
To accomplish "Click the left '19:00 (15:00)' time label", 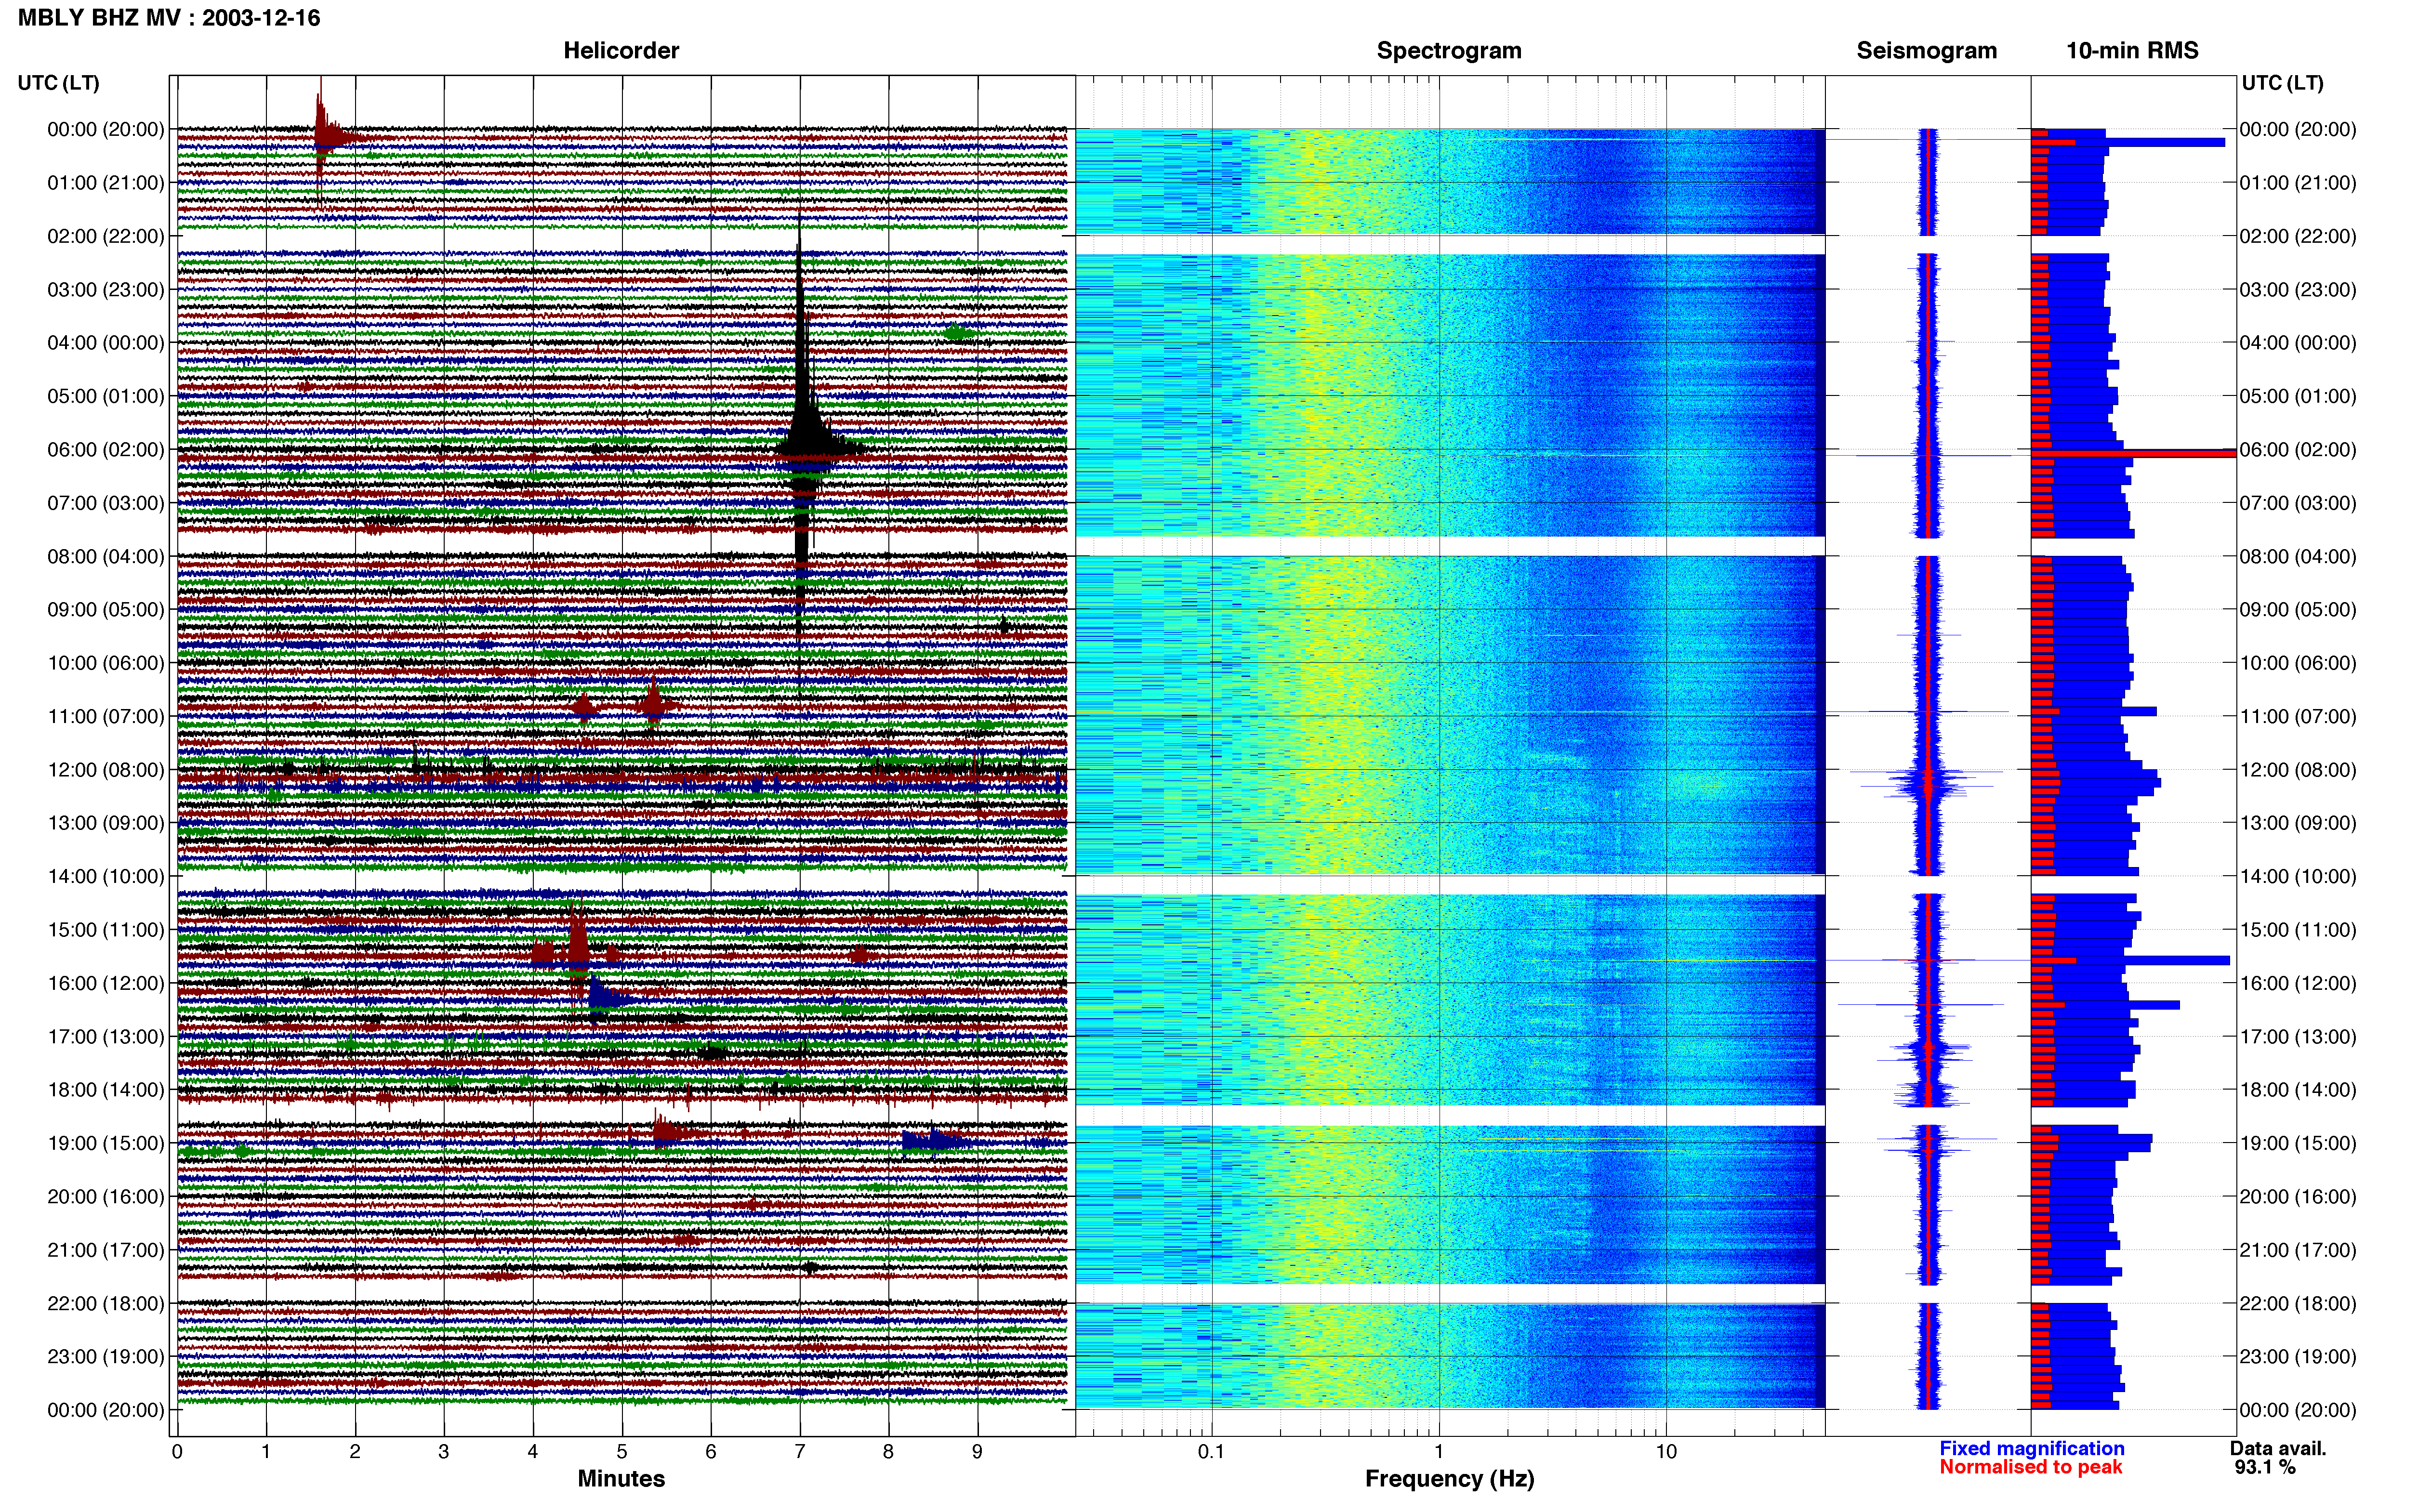I will click(105, 1143).
